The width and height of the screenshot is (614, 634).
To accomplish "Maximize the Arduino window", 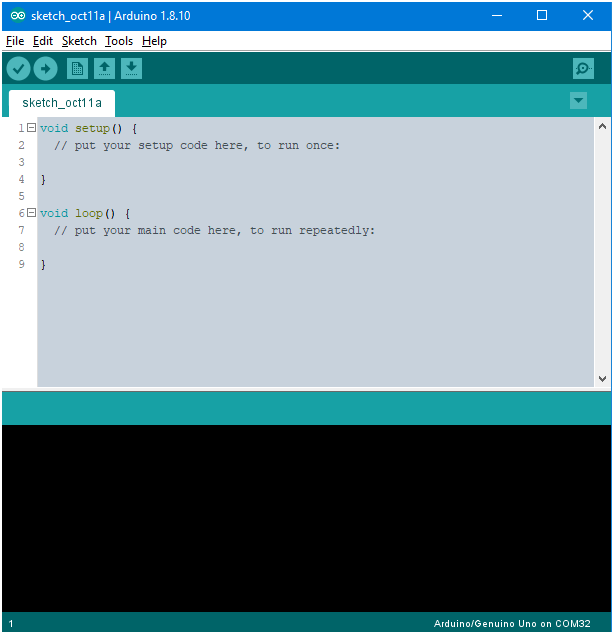I will pyautogui.click(x=542, y=16).
